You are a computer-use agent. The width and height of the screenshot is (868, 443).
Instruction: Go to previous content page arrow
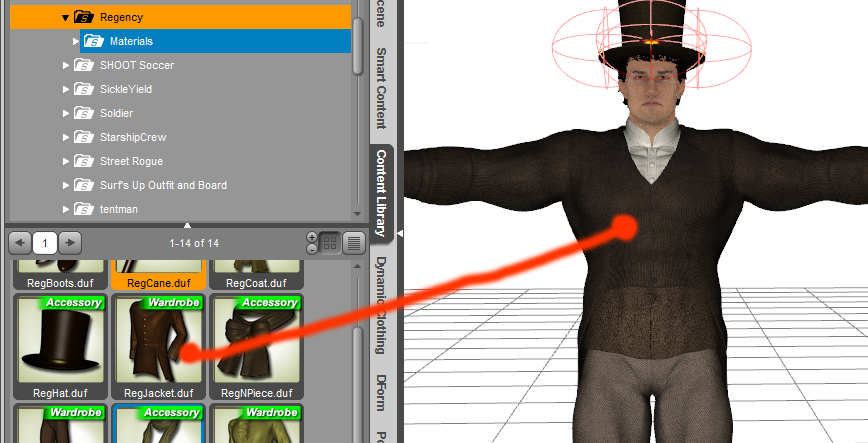20,243
